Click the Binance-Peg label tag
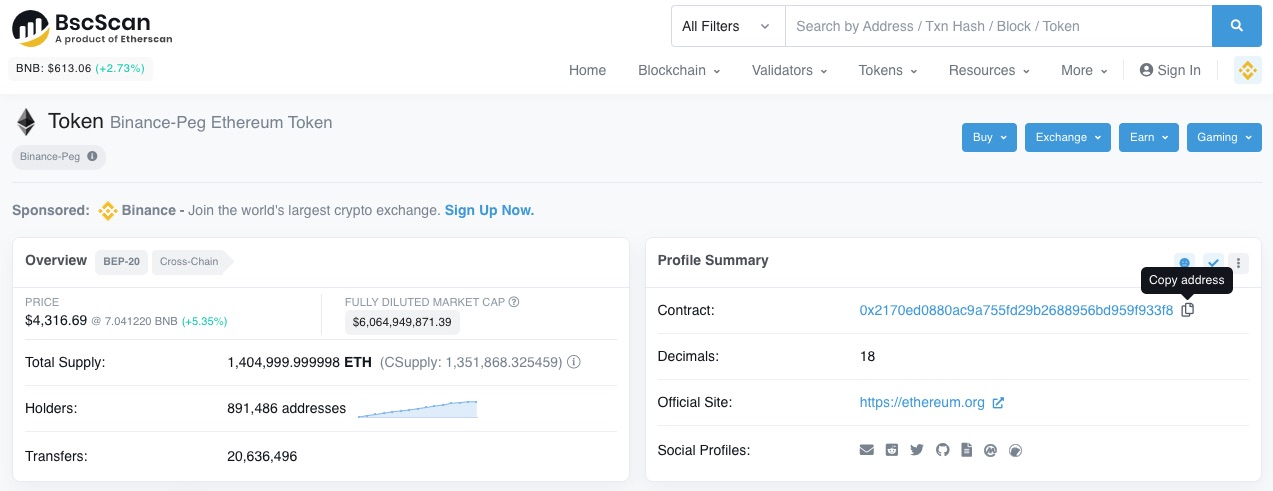 (58, 157)
